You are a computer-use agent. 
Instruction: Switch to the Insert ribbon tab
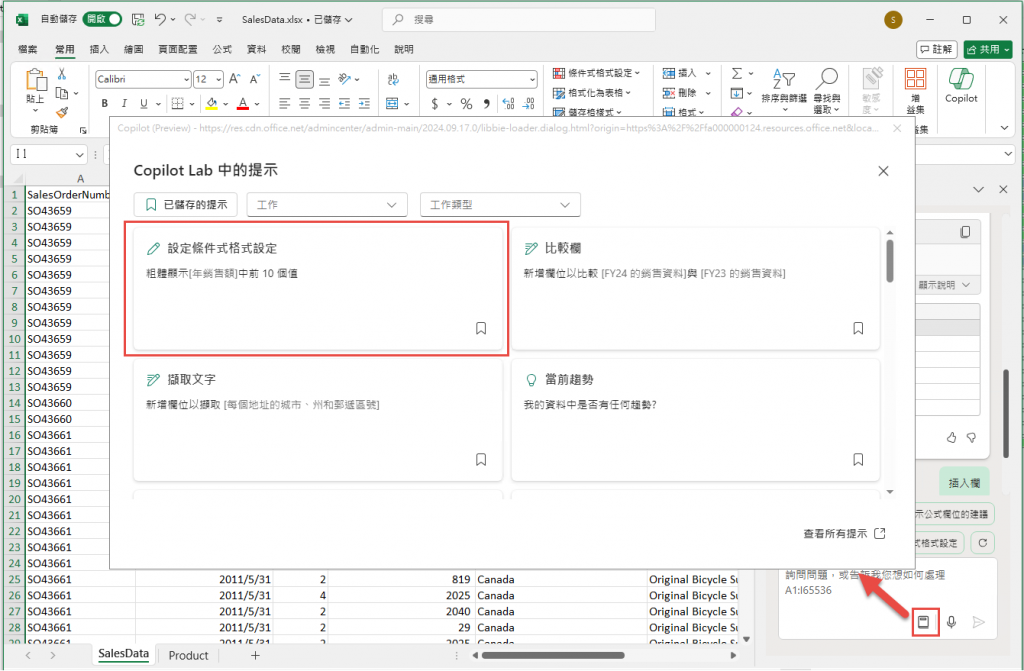click(99, 49)
